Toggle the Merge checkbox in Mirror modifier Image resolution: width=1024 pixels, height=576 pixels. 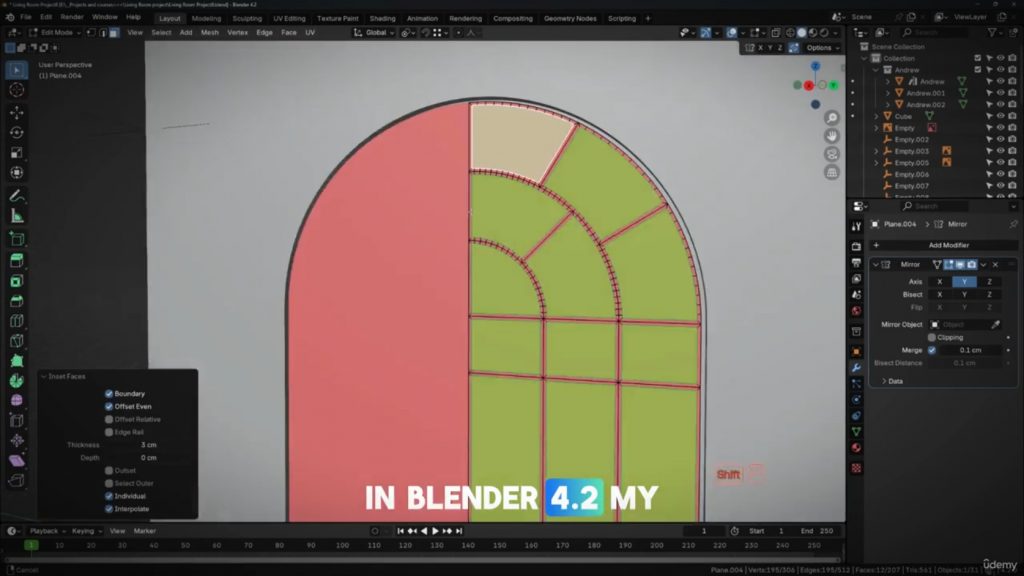tap(932, 350)
